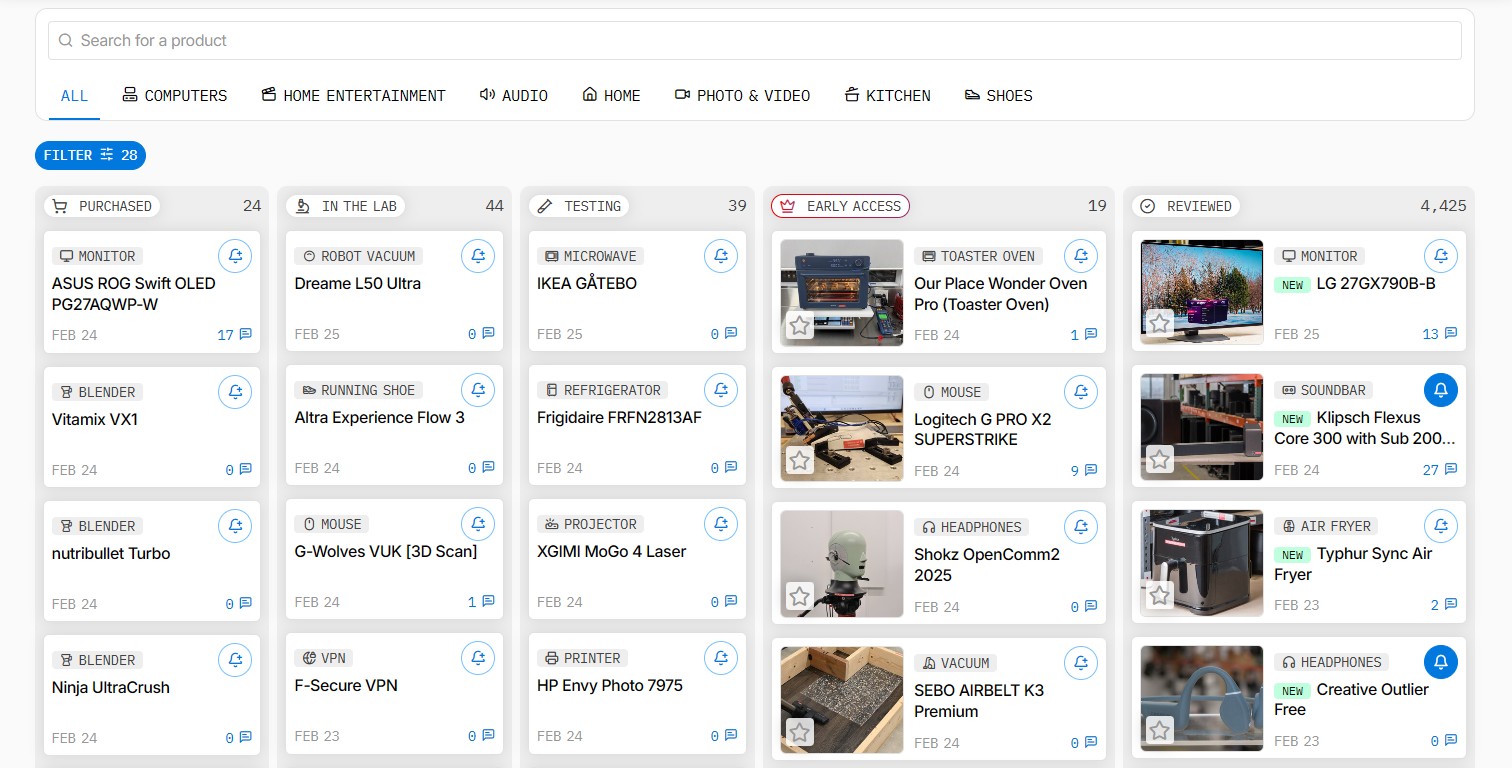Select the Photo & Video tab
Screen dimensions: 1512x768
click(742, 96)
